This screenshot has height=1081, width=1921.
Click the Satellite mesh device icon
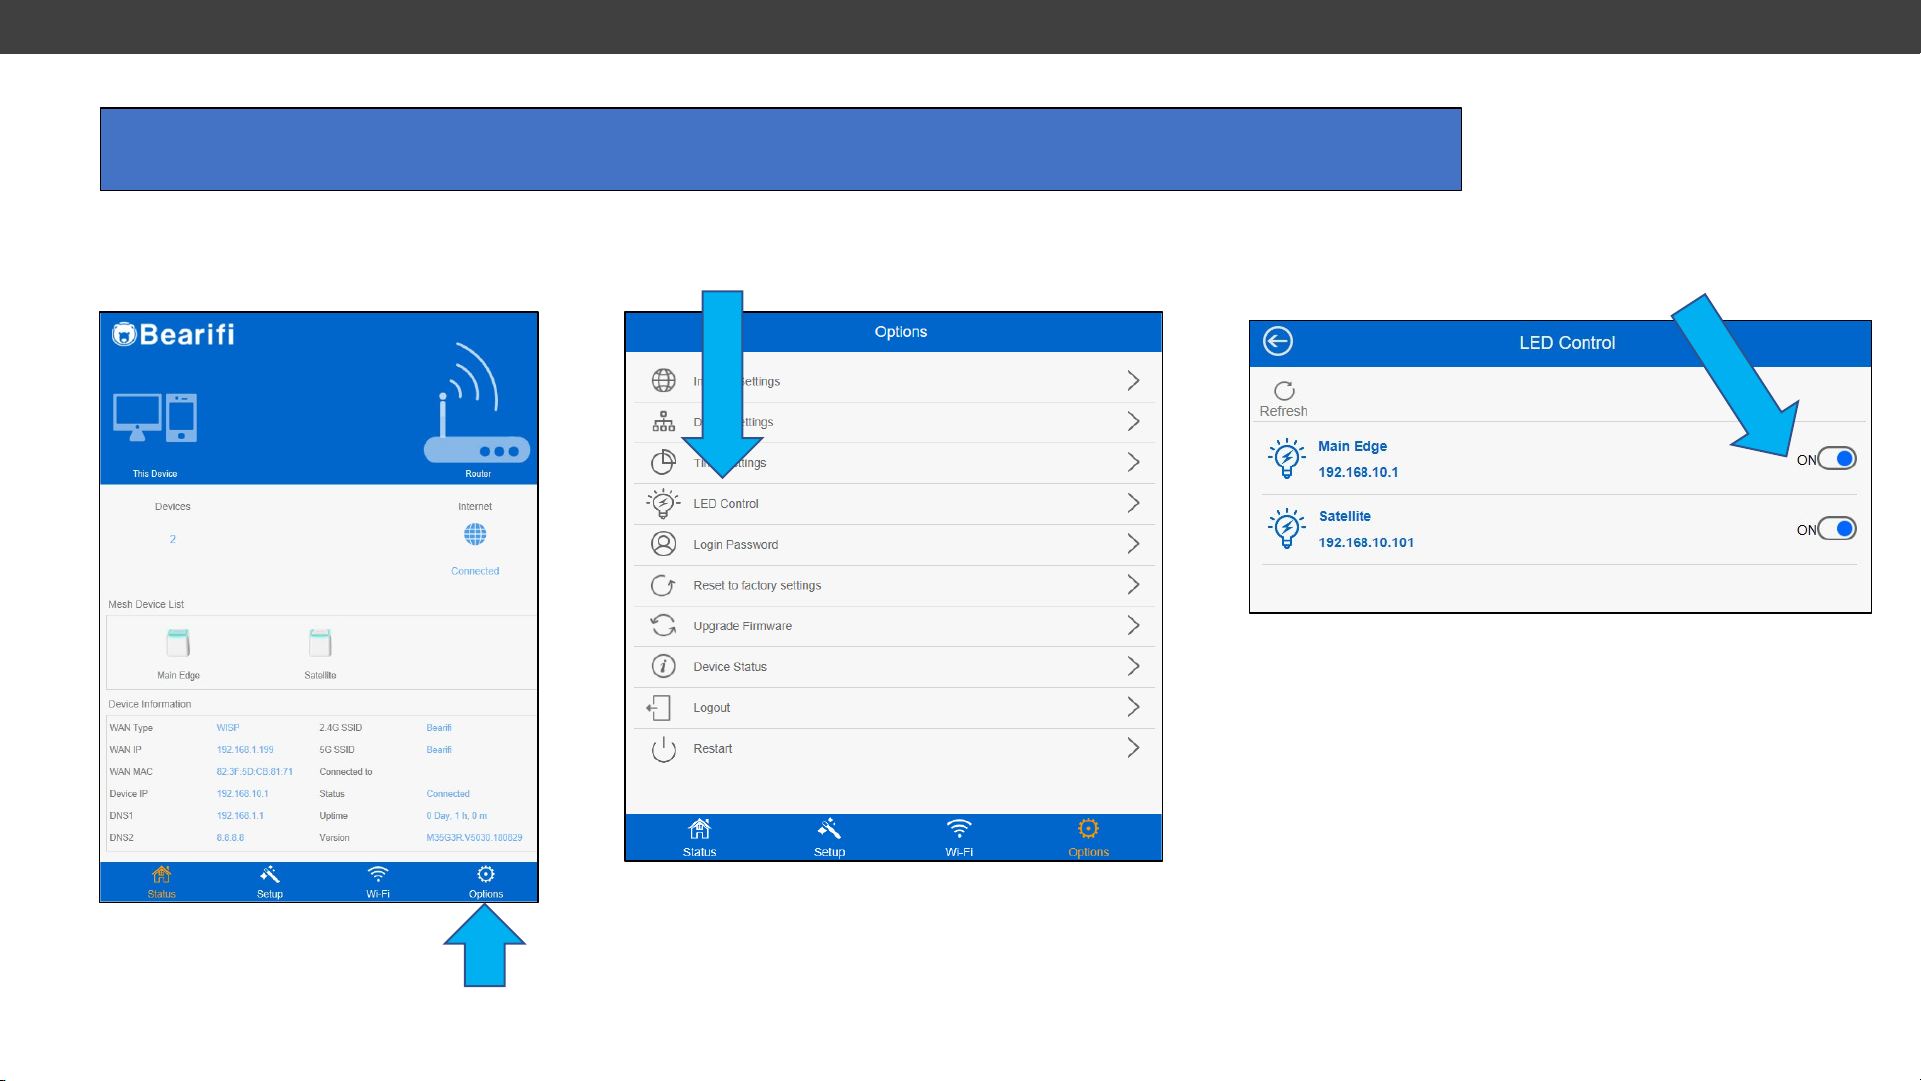pyautogui.click(x=320, y=643)
